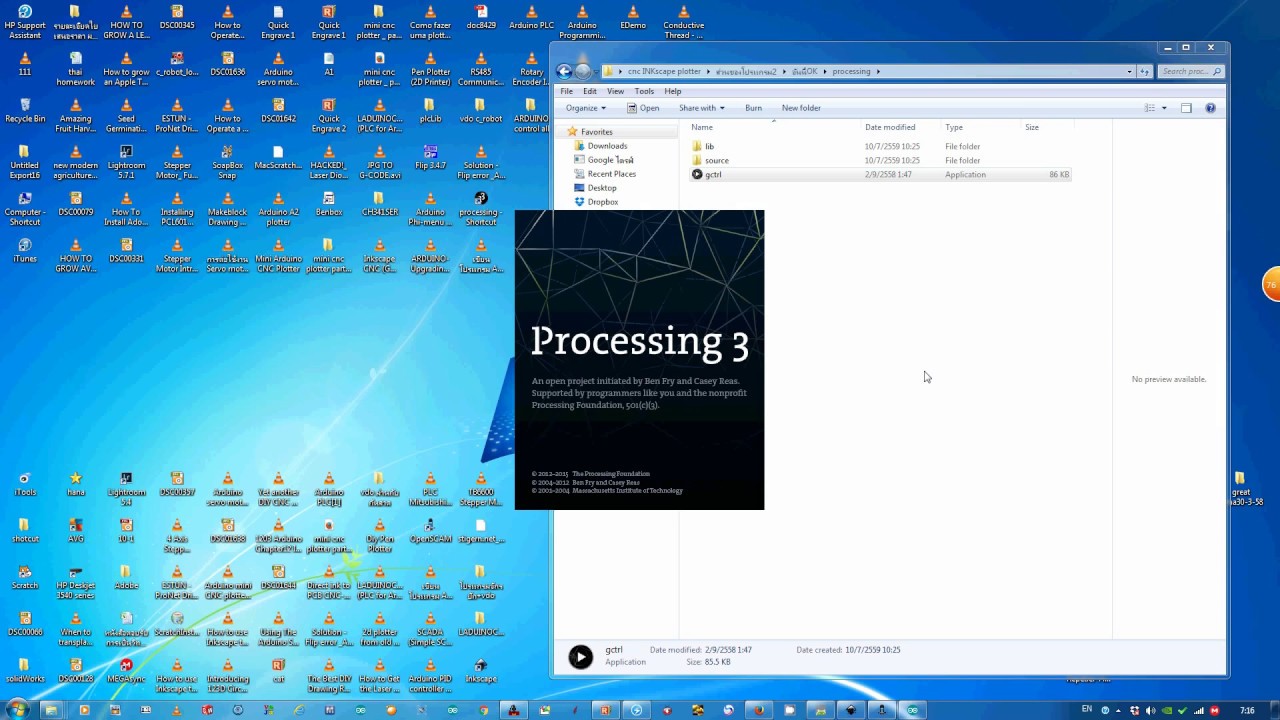1280x720 pixels.
Task: Select the MacScratch desktop file
Action: click(278, 157)
